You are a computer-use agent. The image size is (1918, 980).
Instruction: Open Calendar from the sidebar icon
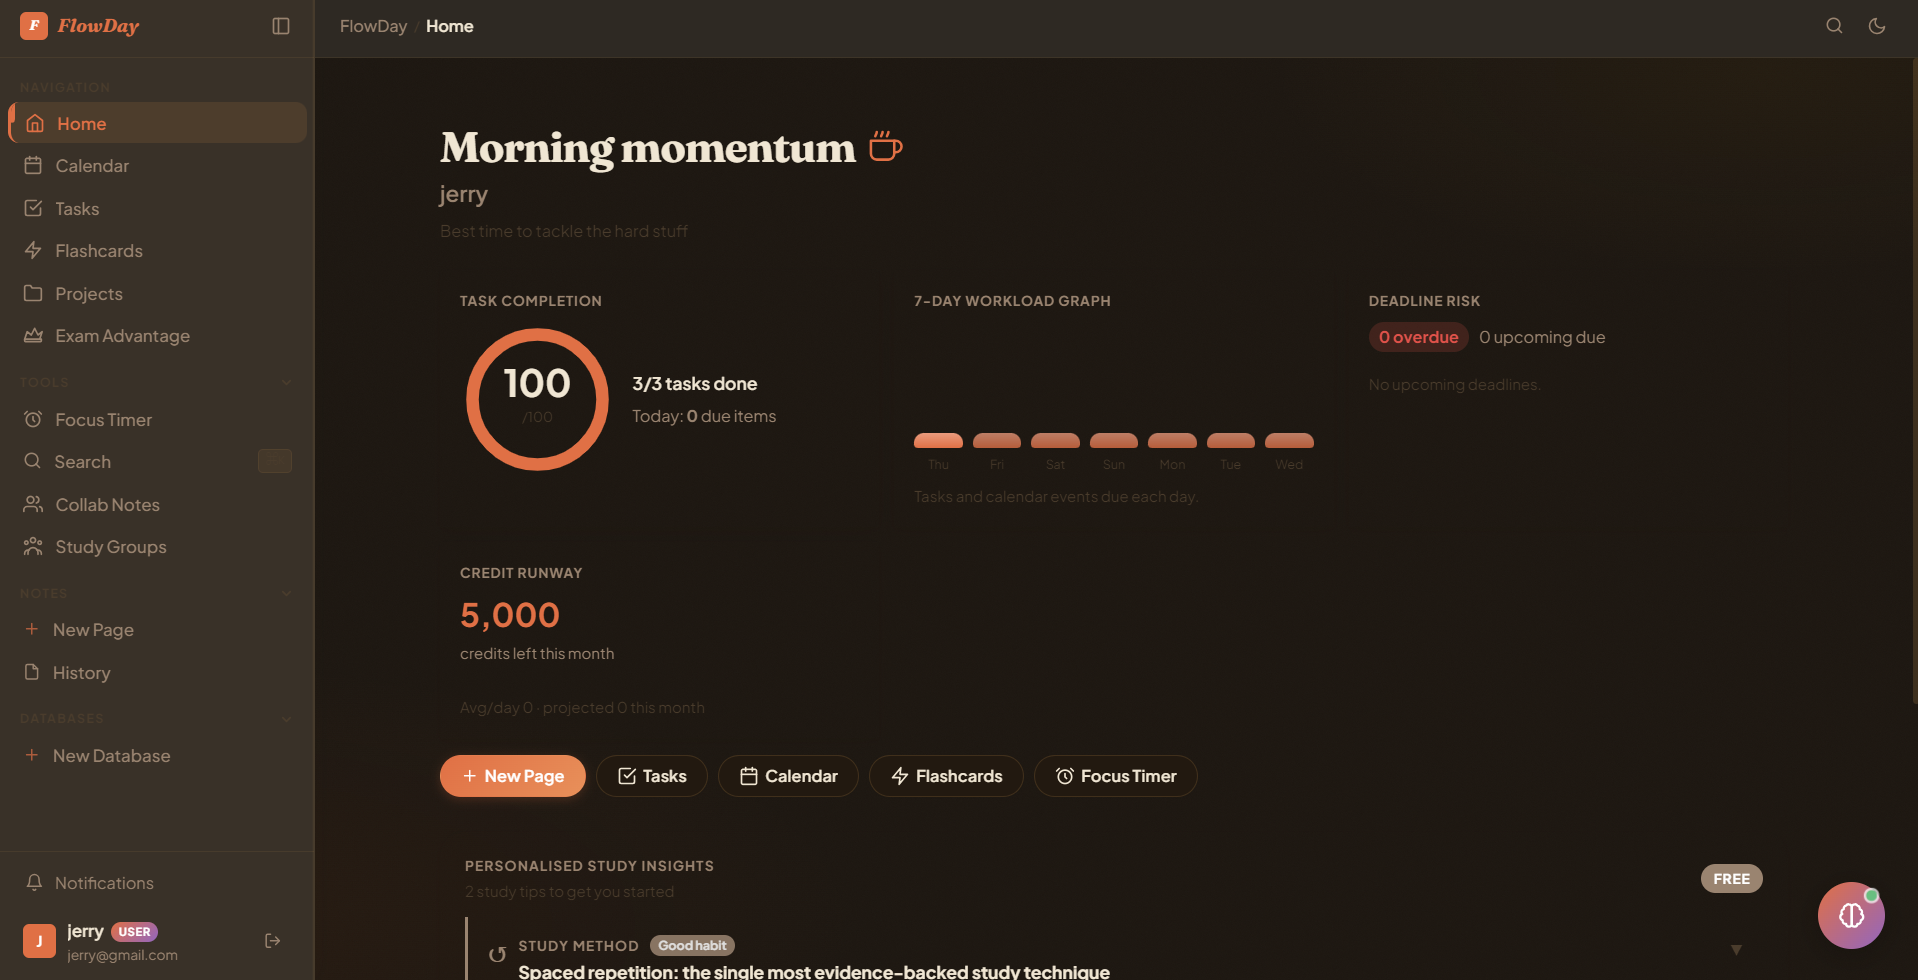pos(34,165)
